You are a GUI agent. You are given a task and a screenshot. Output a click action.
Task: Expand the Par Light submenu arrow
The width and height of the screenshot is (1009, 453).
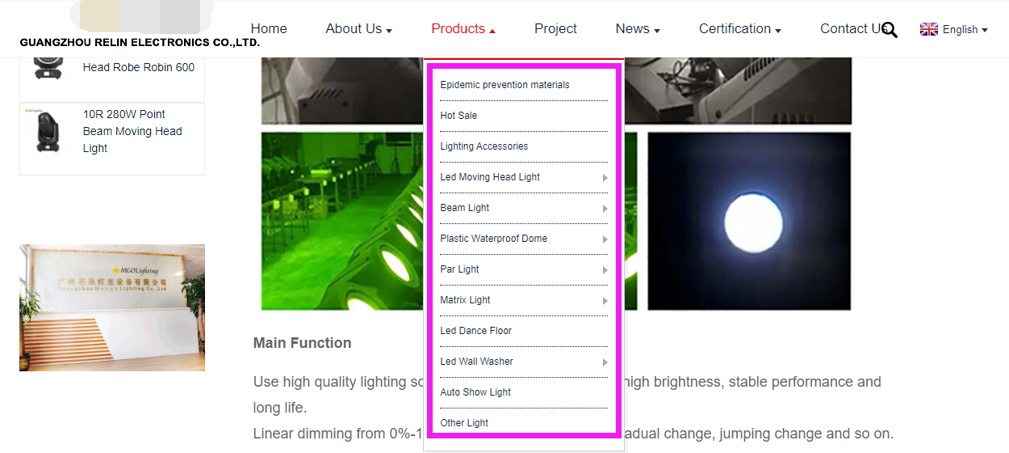604,270
